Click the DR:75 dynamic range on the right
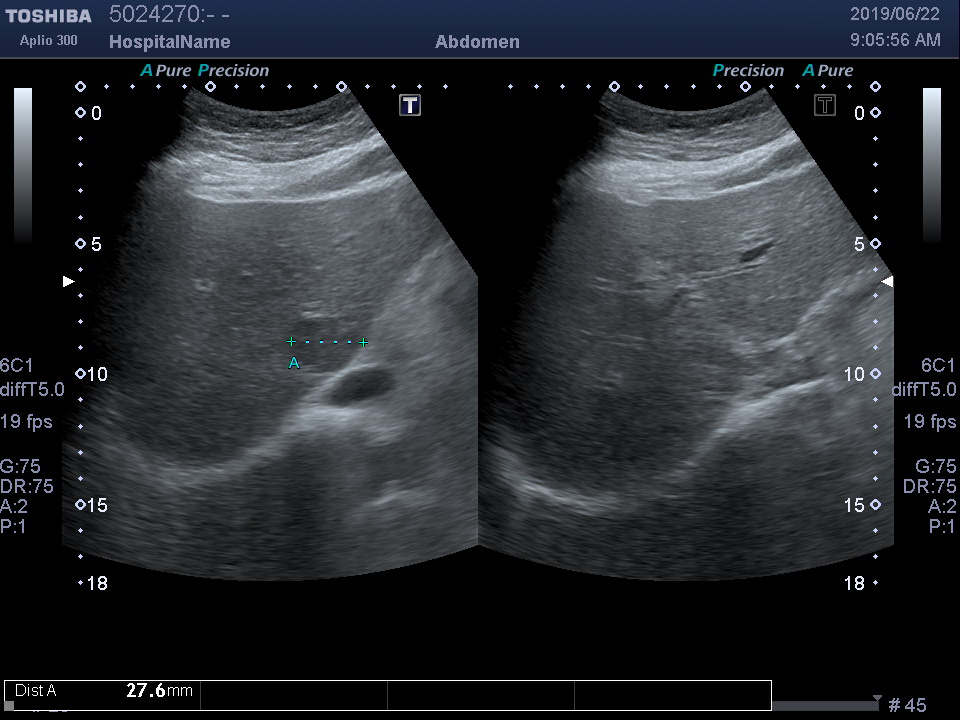The height and width of the screenshot is (720, 960). (x=929, y=486)
